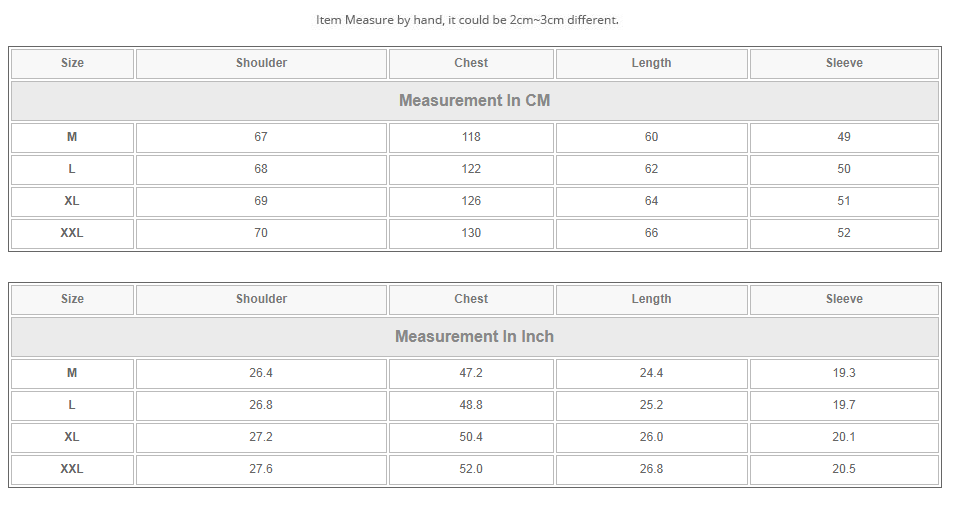
Task: Select the 27.6 inch shoulder measurement
Action: [x=261, y=469]
